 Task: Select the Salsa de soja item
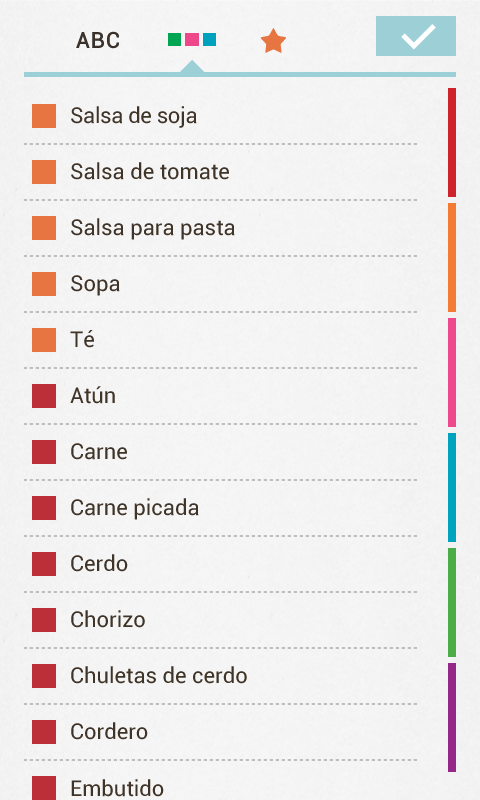[x=220, y=116]
